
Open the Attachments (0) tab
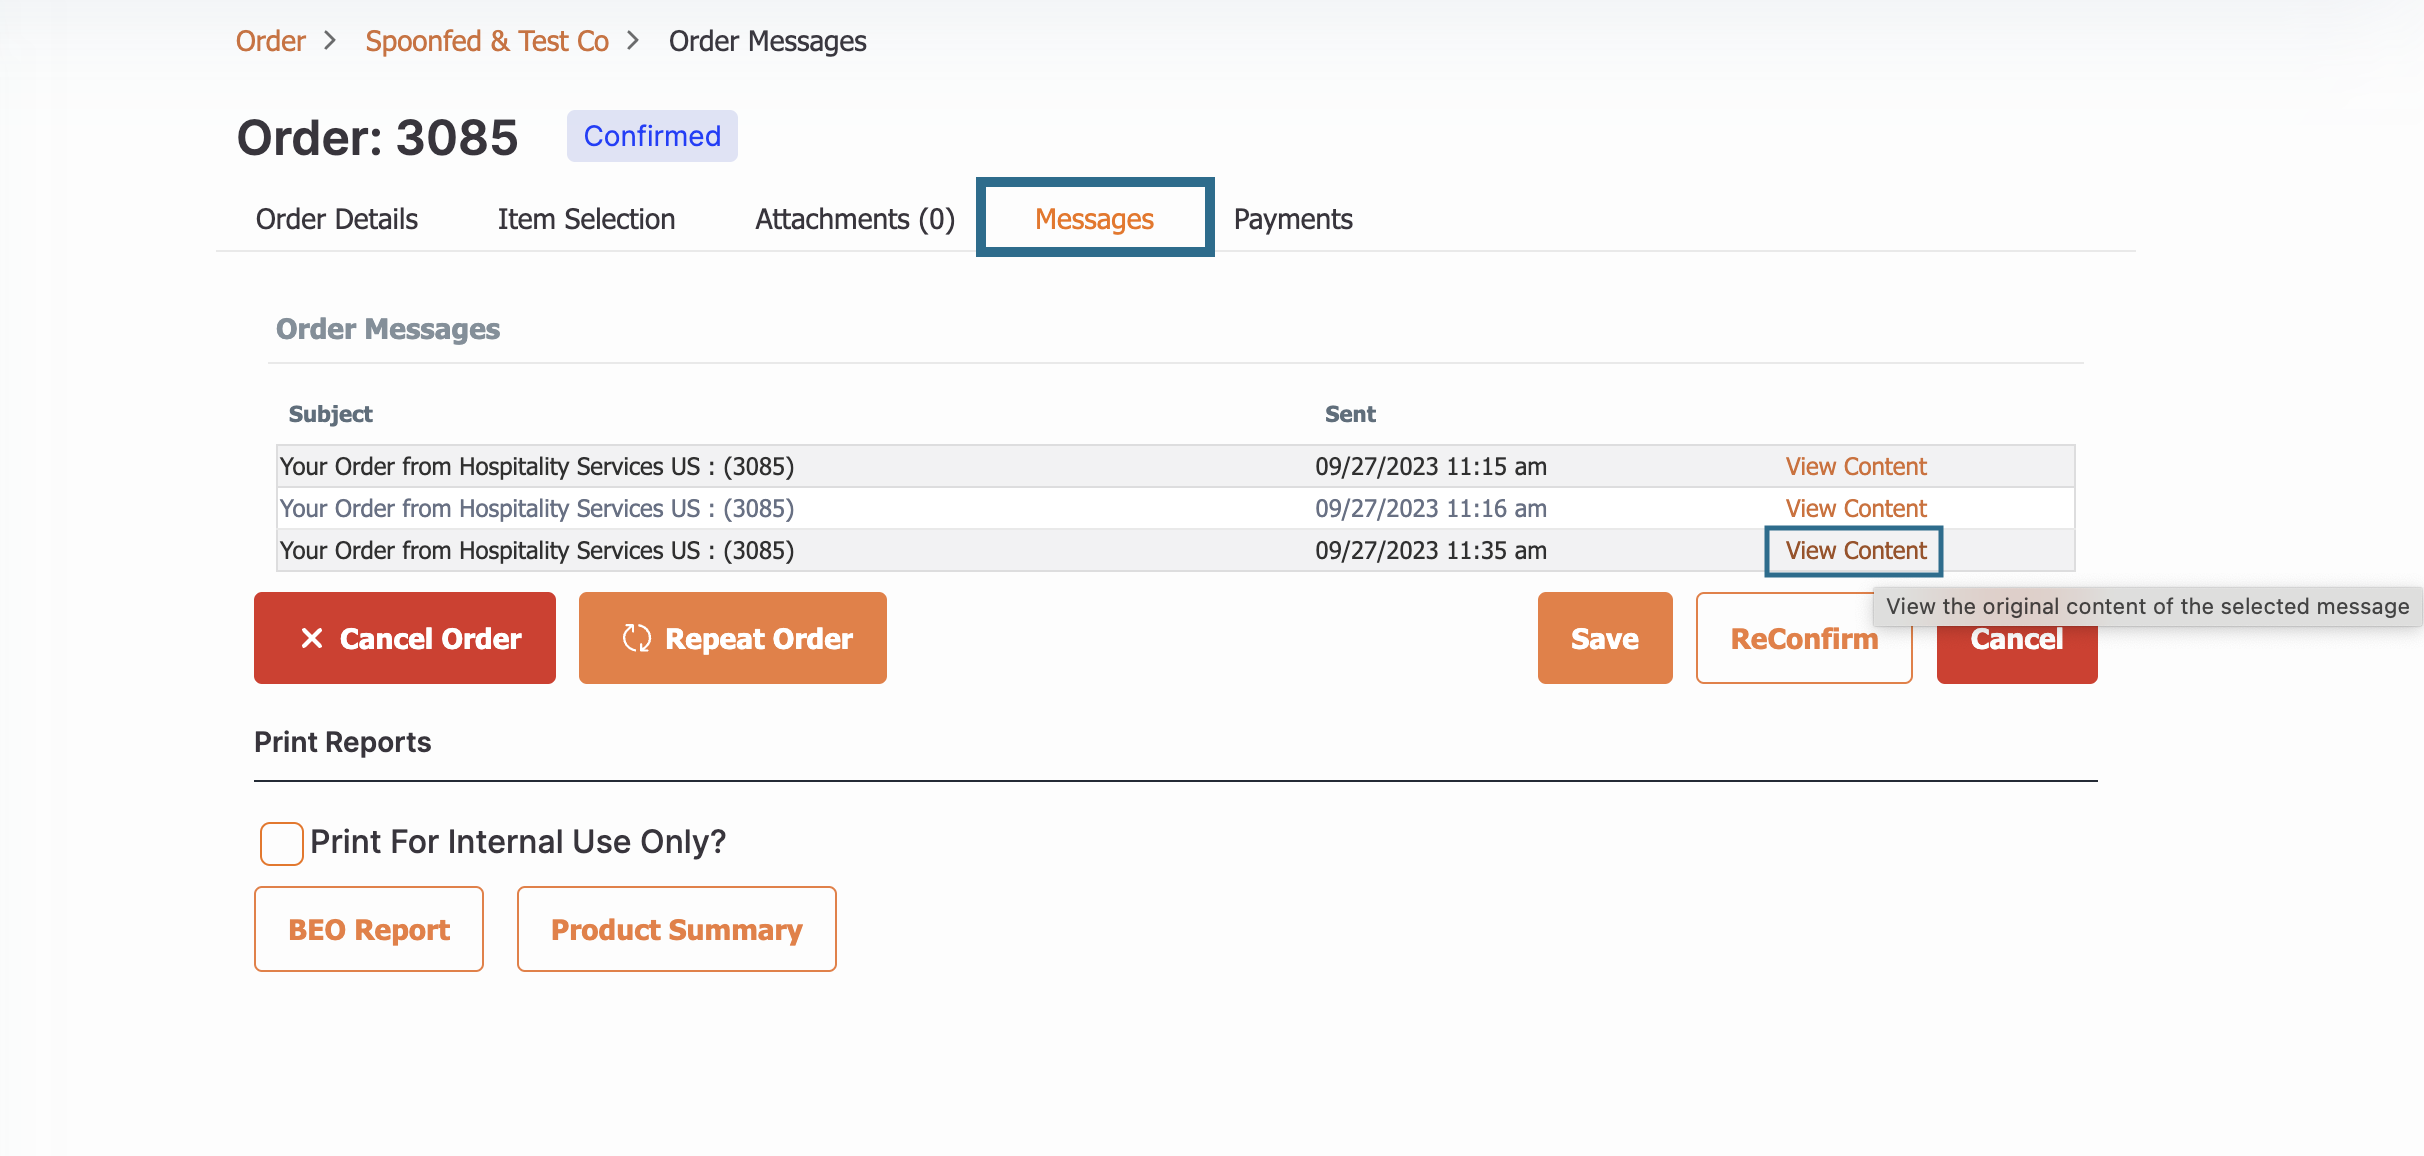coord(855,219)
